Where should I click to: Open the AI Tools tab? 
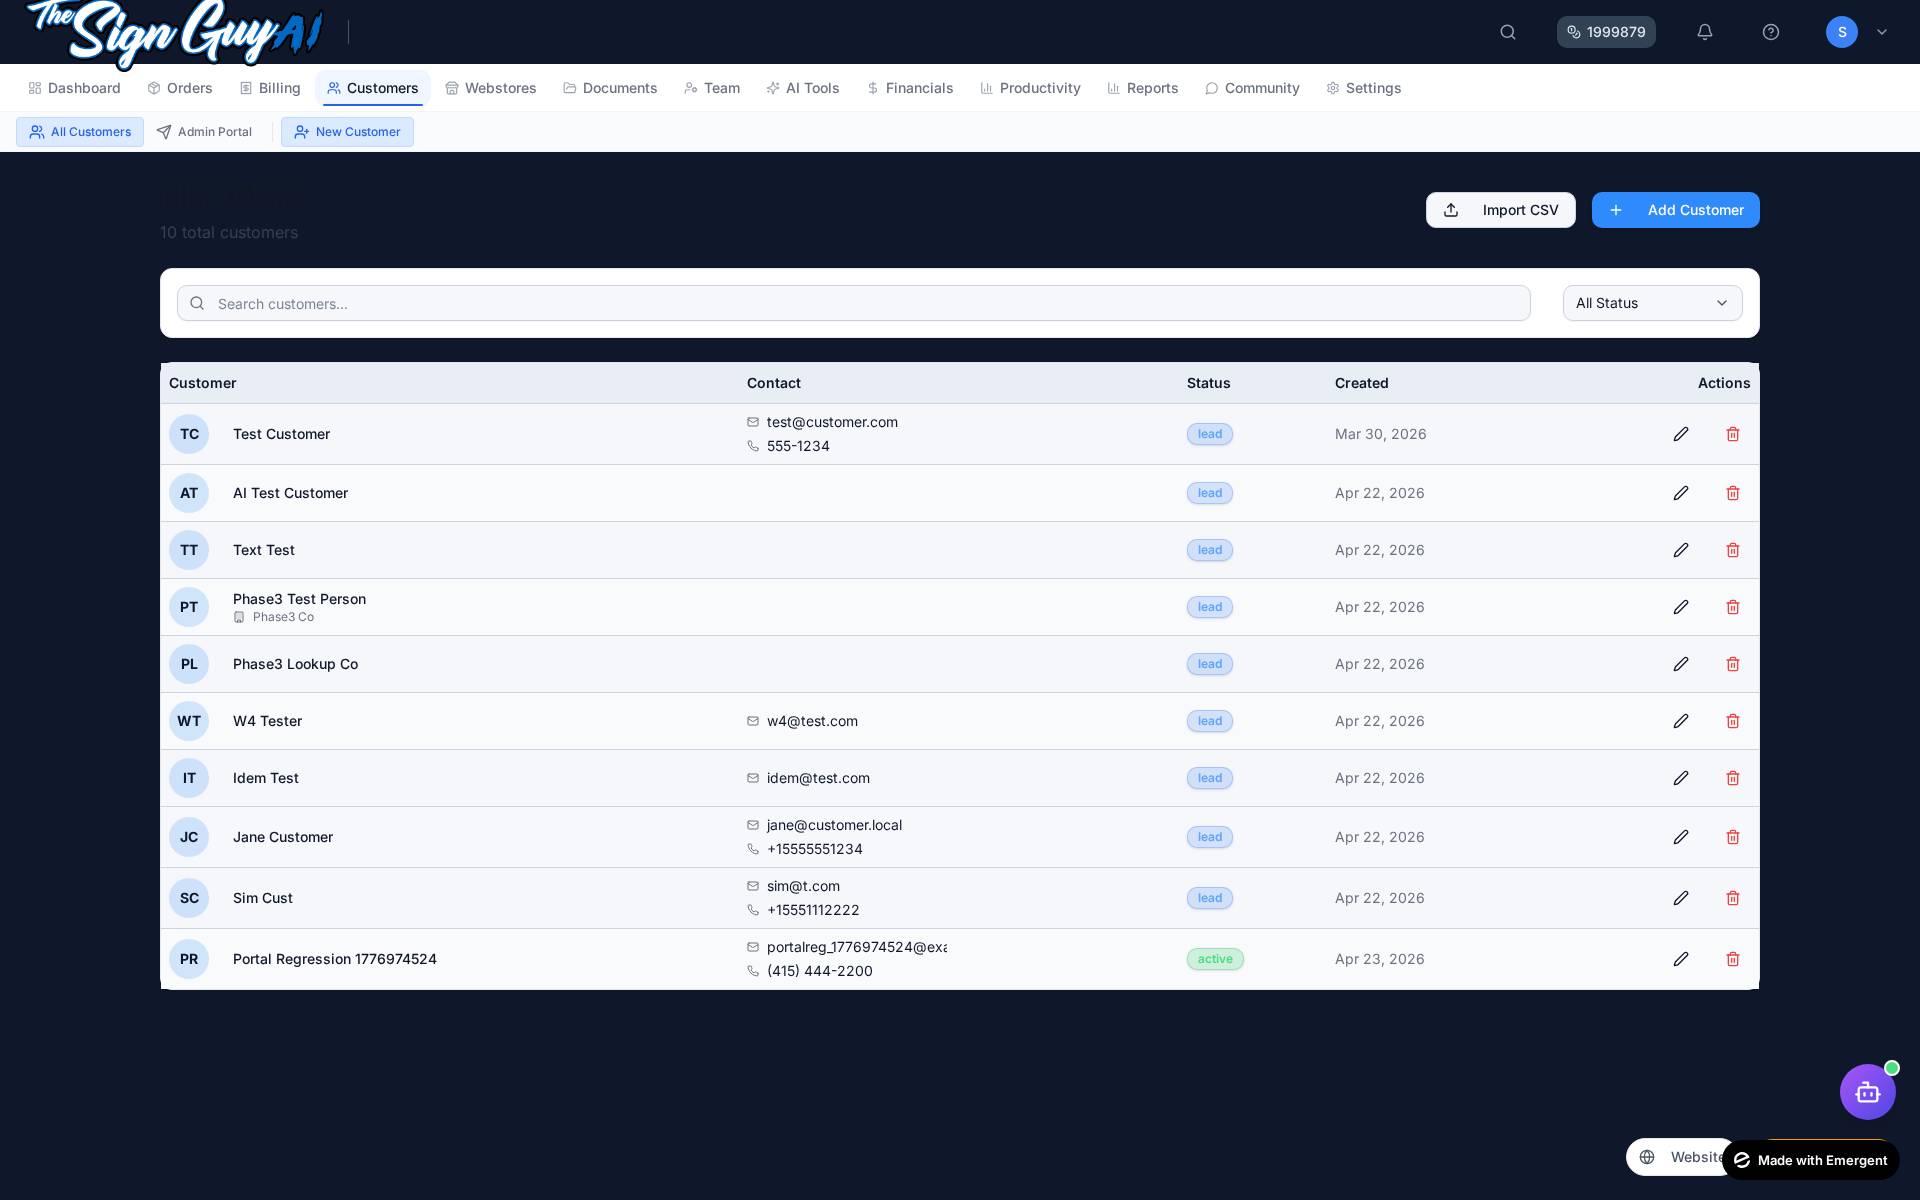803,88
